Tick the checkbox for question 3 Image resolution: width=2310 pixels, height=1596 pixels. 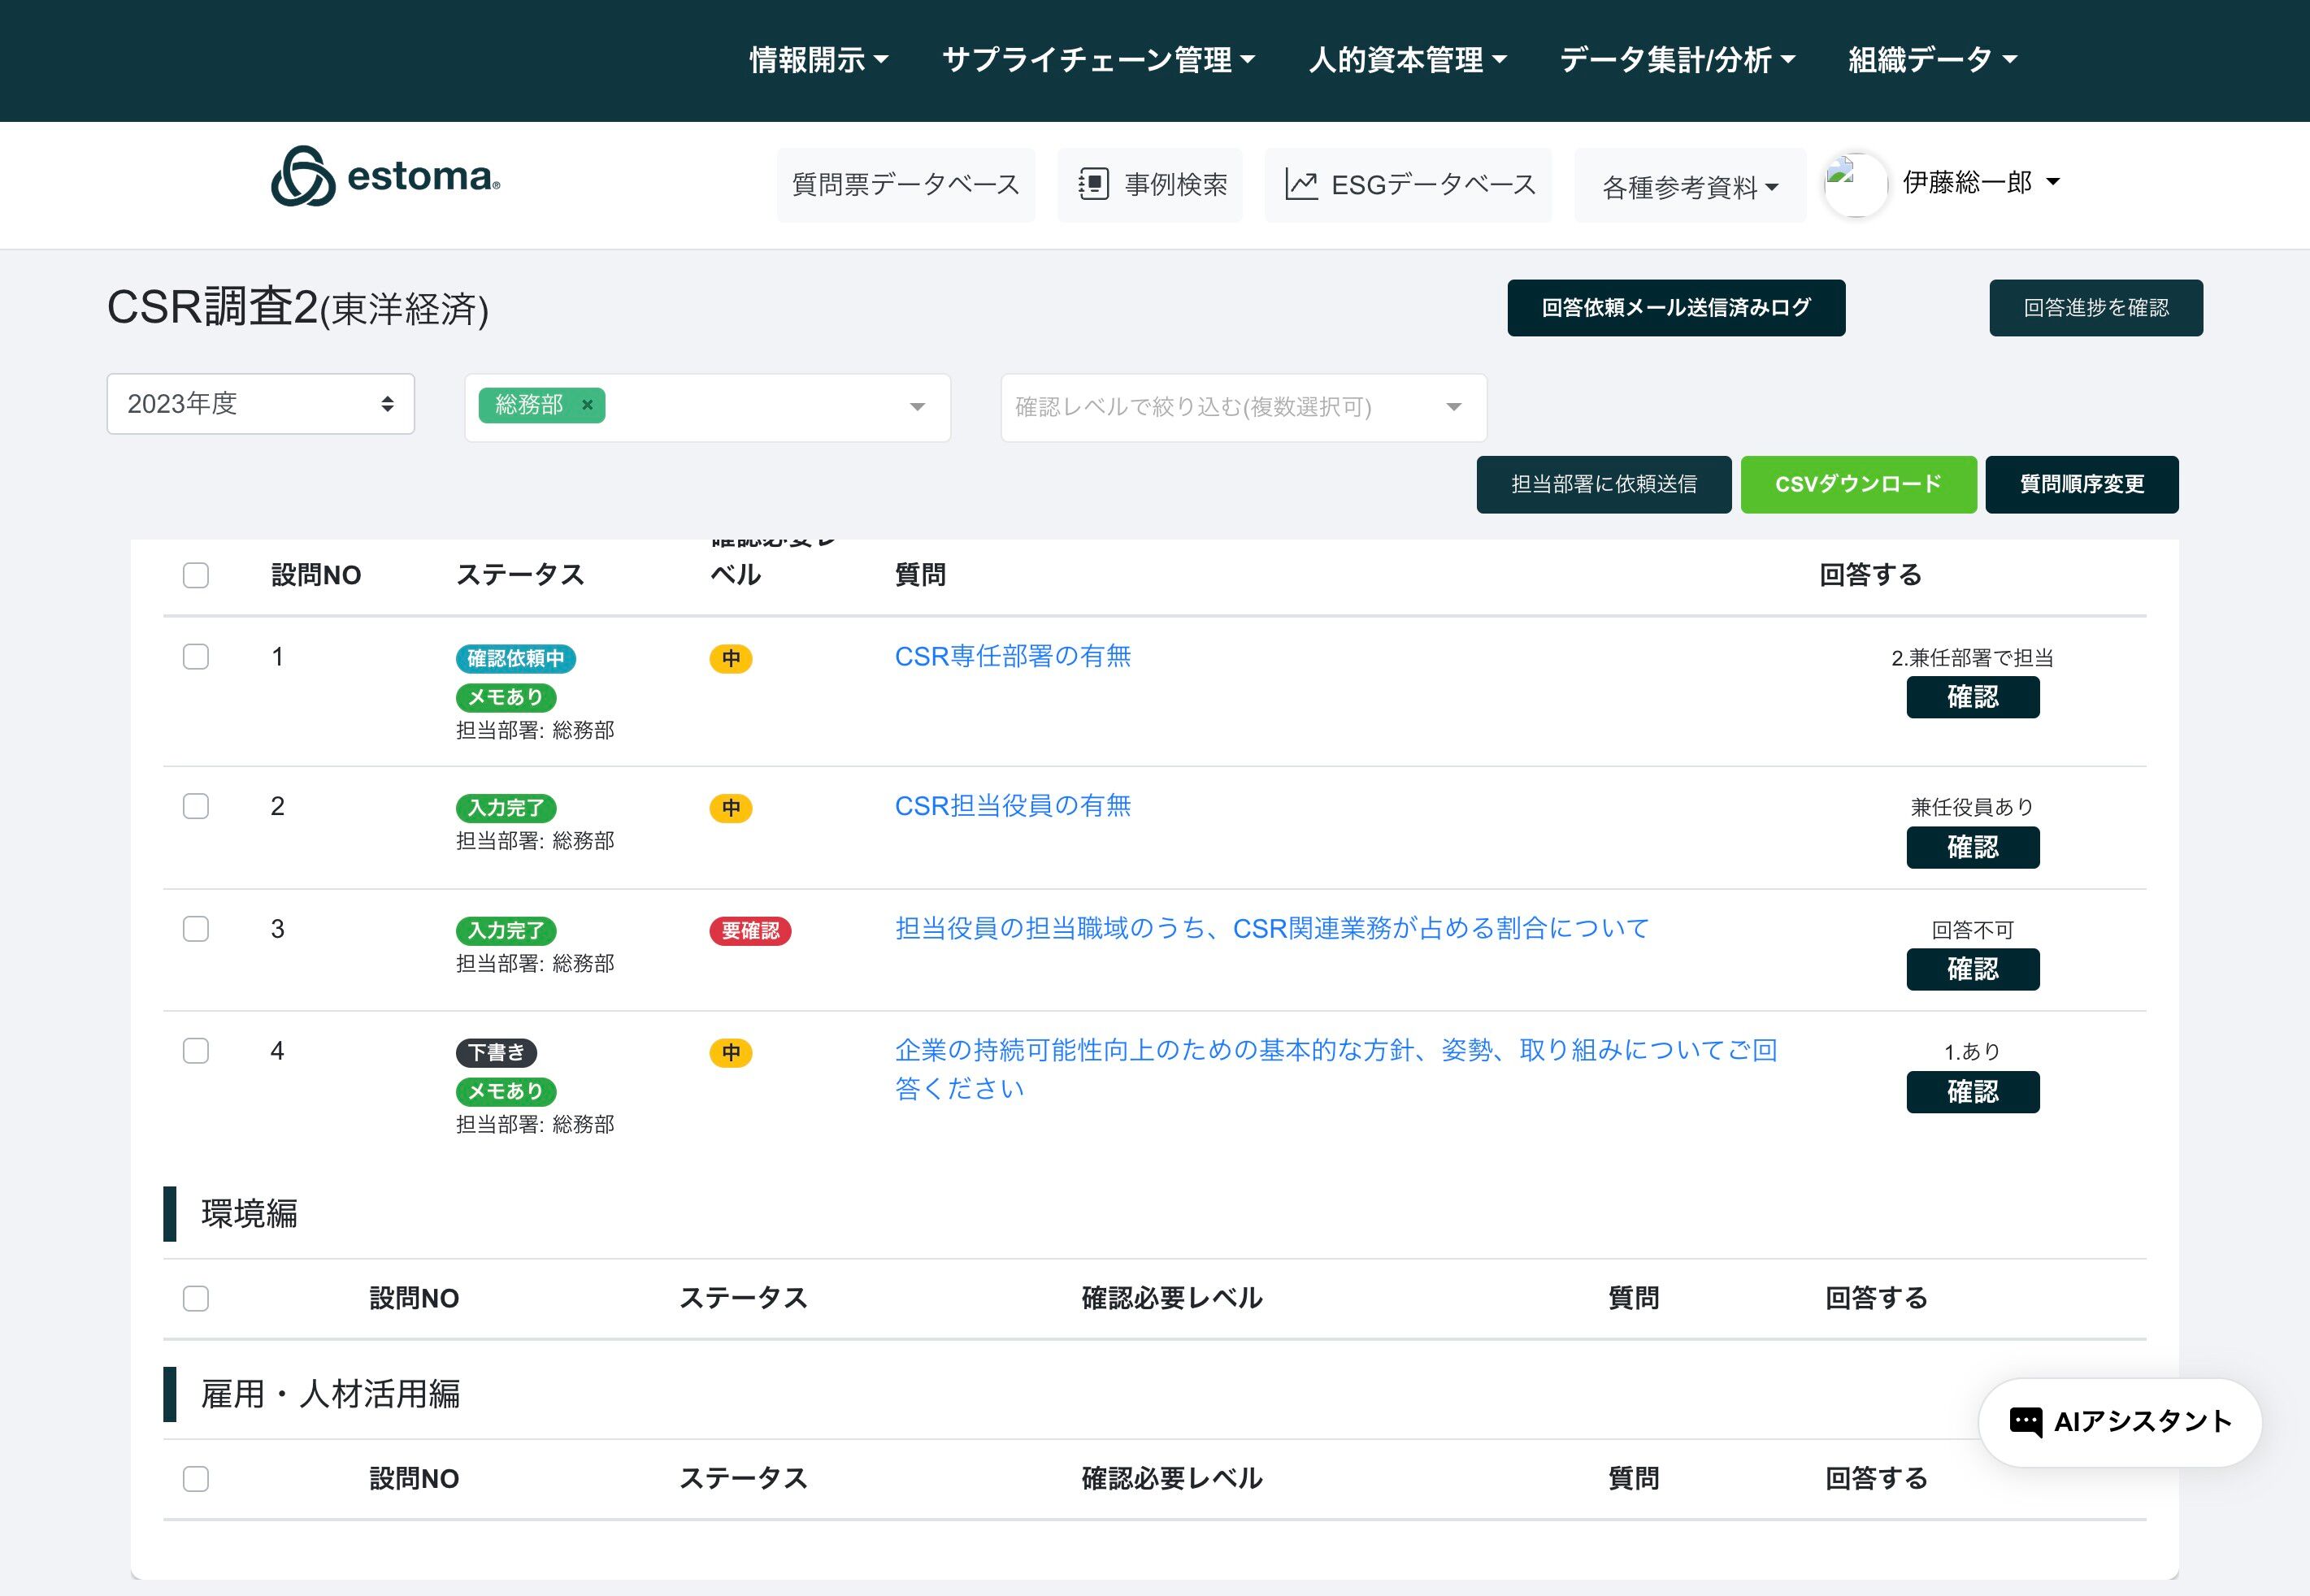click(x=196, y=929)
